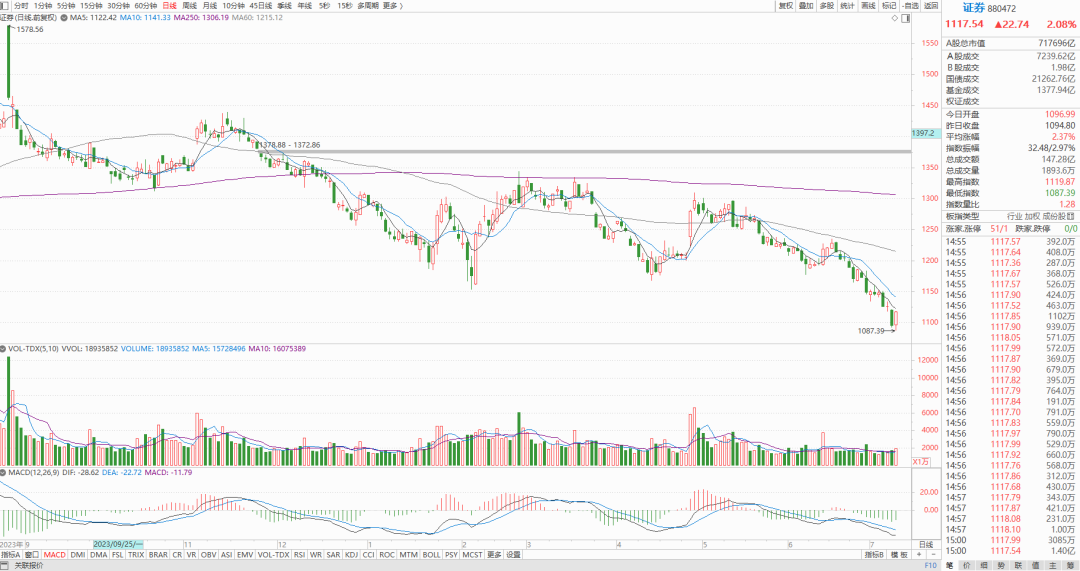Viewport: 1080px width, 571px height.
Task: Click the 叠加 overlay button
Action: click(x=807, y=6)
